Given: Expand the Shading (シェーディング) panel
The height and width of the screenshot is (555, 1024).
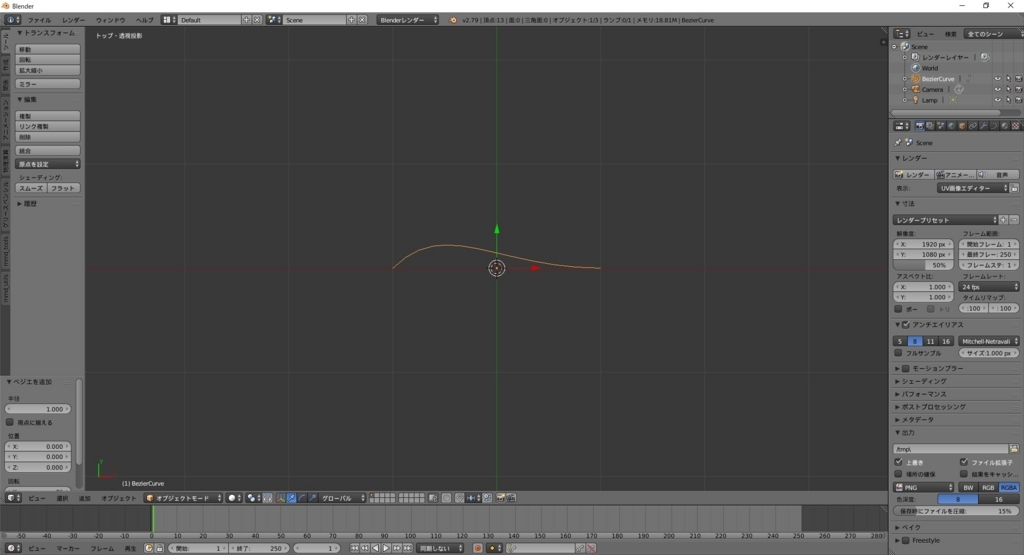Looking at the screenshot, I should [x=924, y=381].
